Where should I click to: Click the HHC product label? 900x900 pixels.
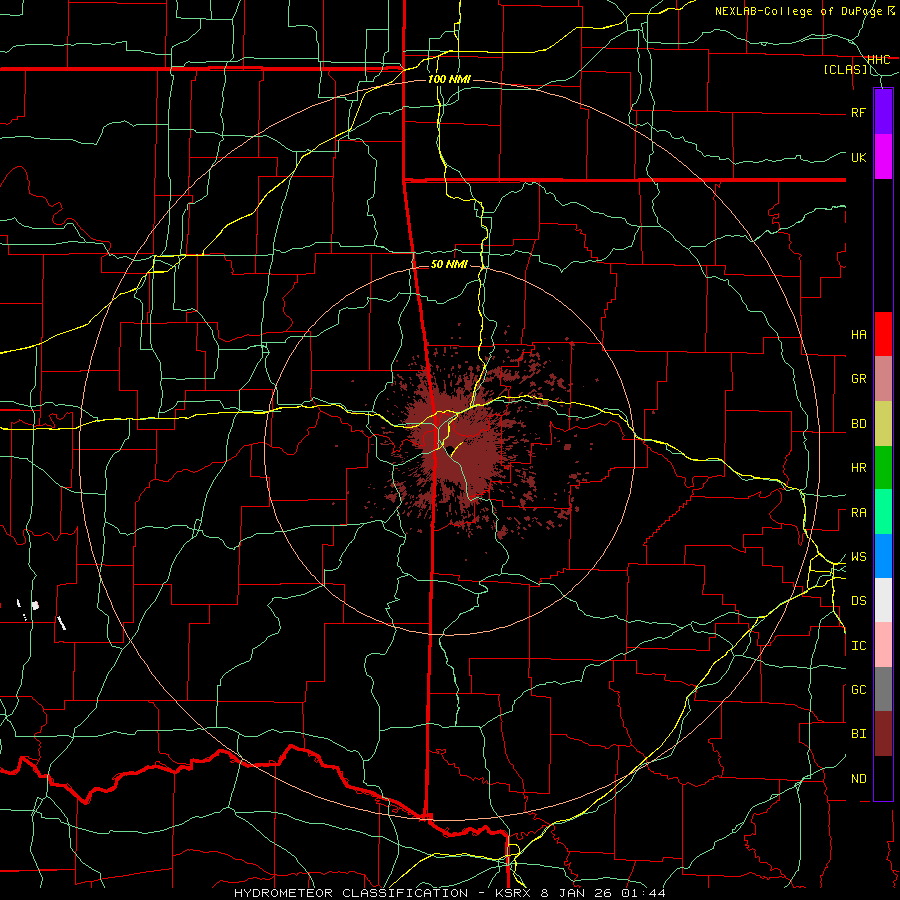879,60
